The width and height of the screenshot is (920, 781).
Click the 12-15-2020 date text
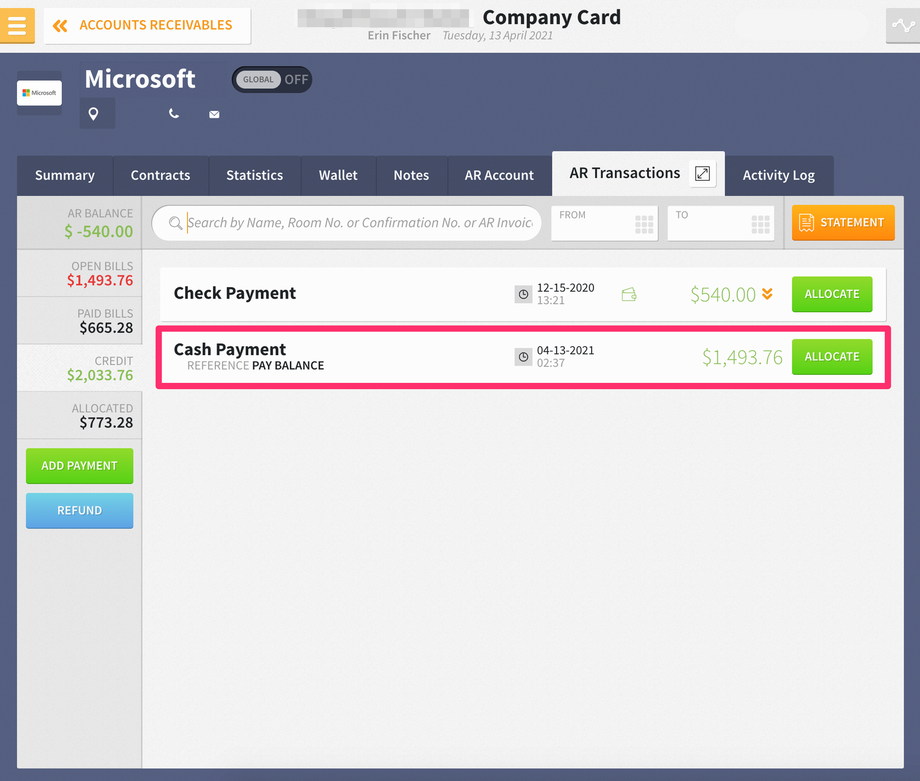(566, 288)
